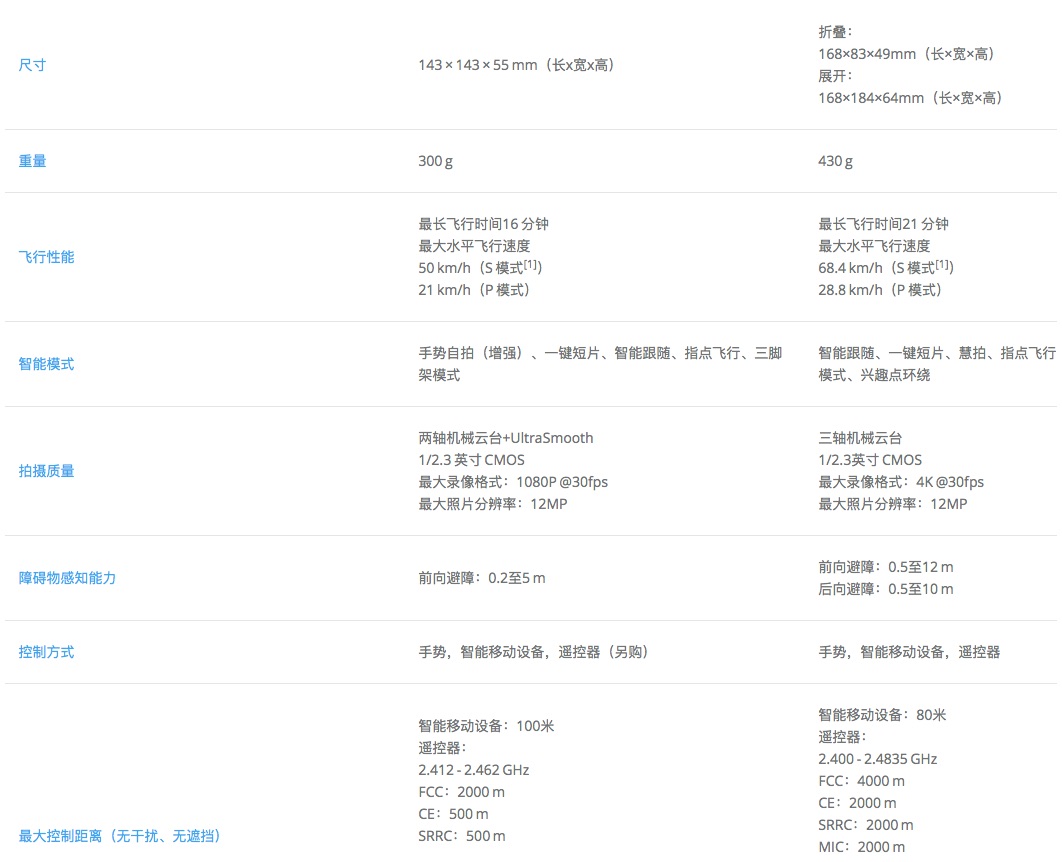
Task: Click the 重量 row label
Action: pos(32,161)
